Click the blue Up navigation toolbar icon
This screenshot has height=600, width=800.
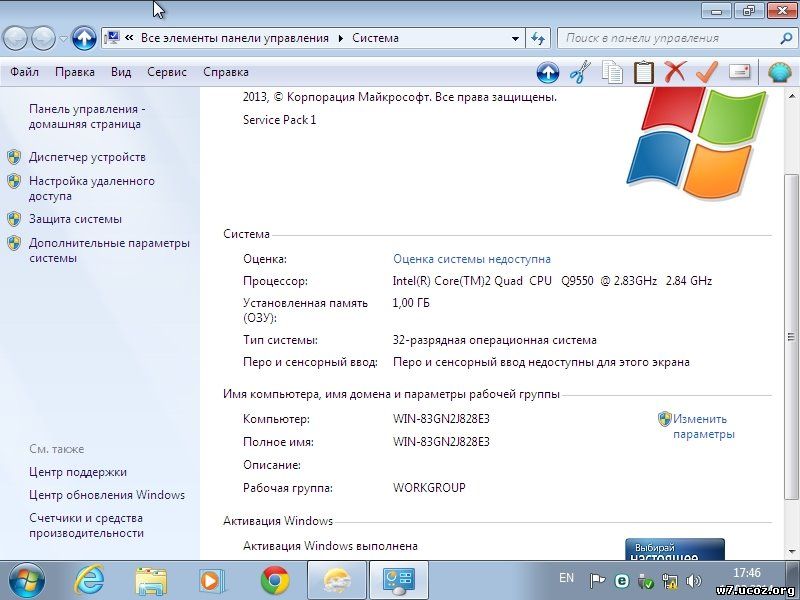pos(548,73)
